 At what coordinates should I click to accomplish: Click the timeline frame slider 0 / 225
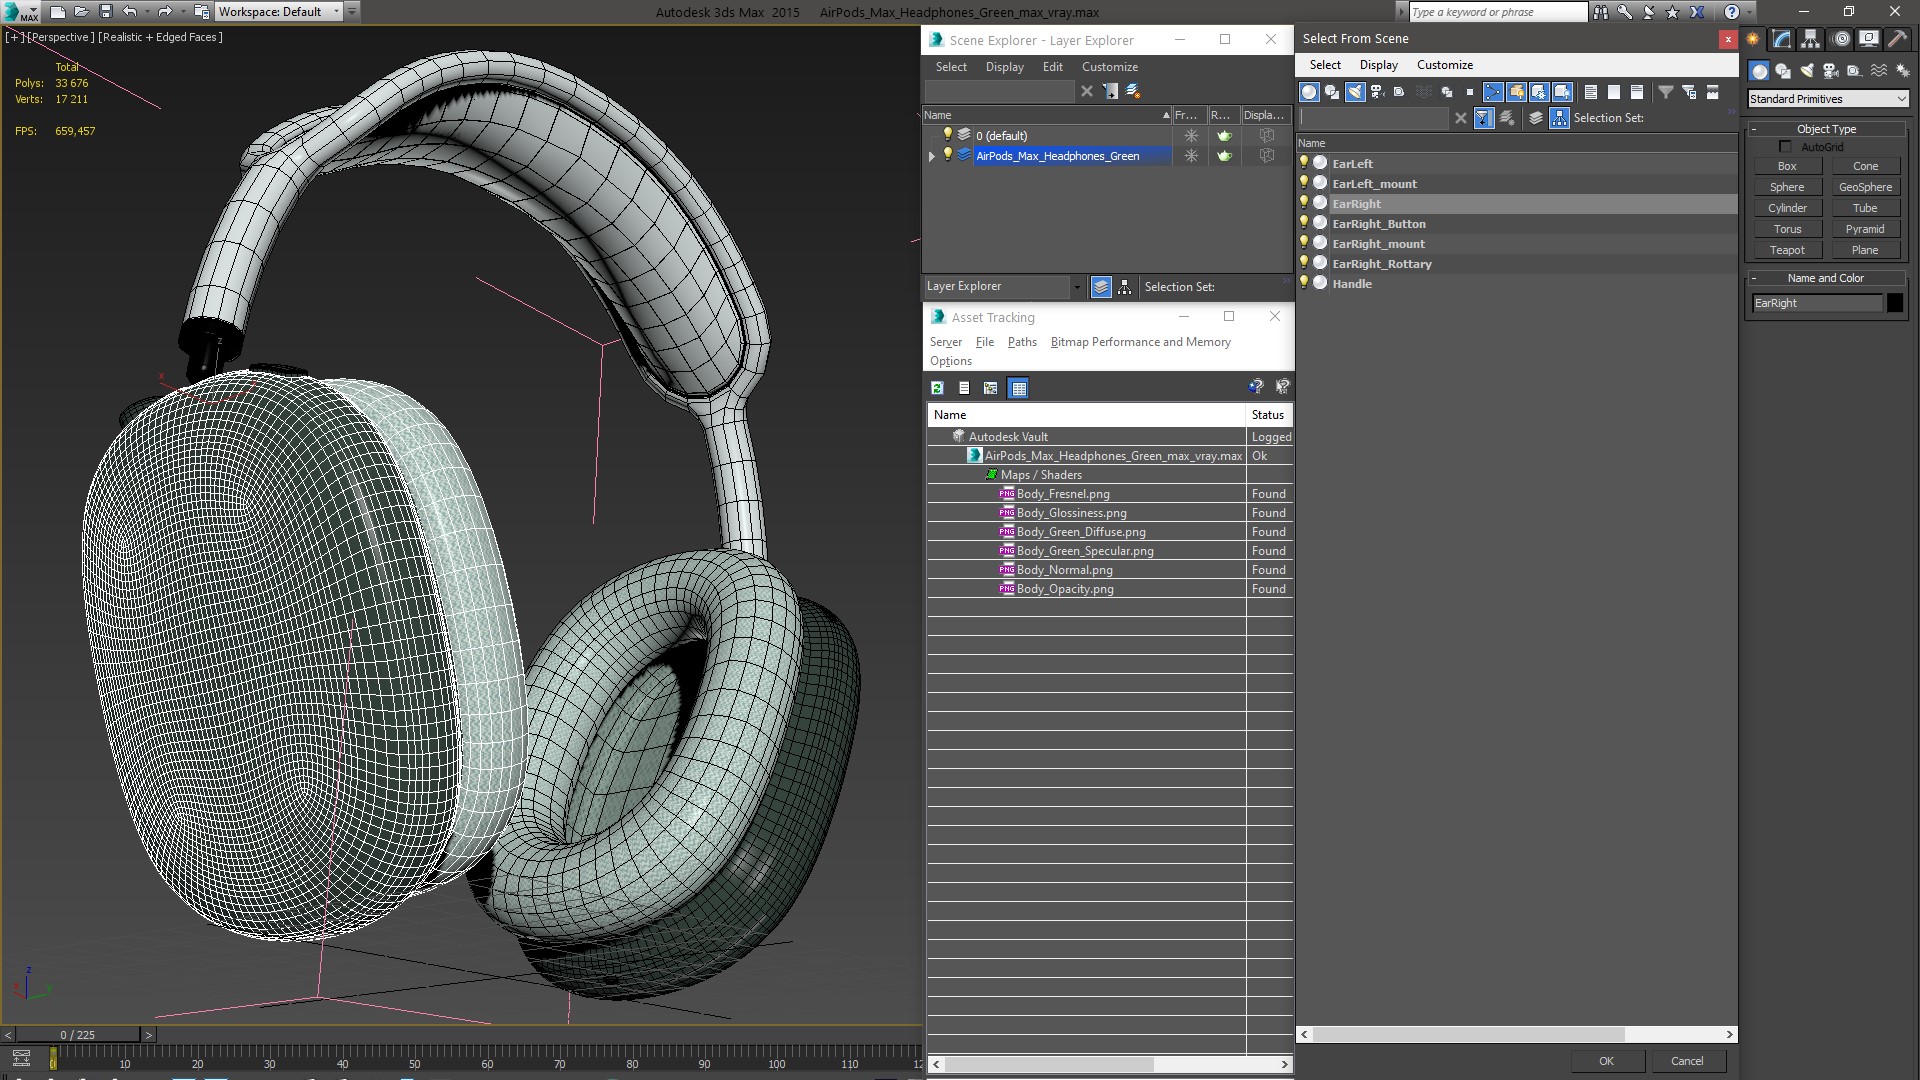[78, 1035]
